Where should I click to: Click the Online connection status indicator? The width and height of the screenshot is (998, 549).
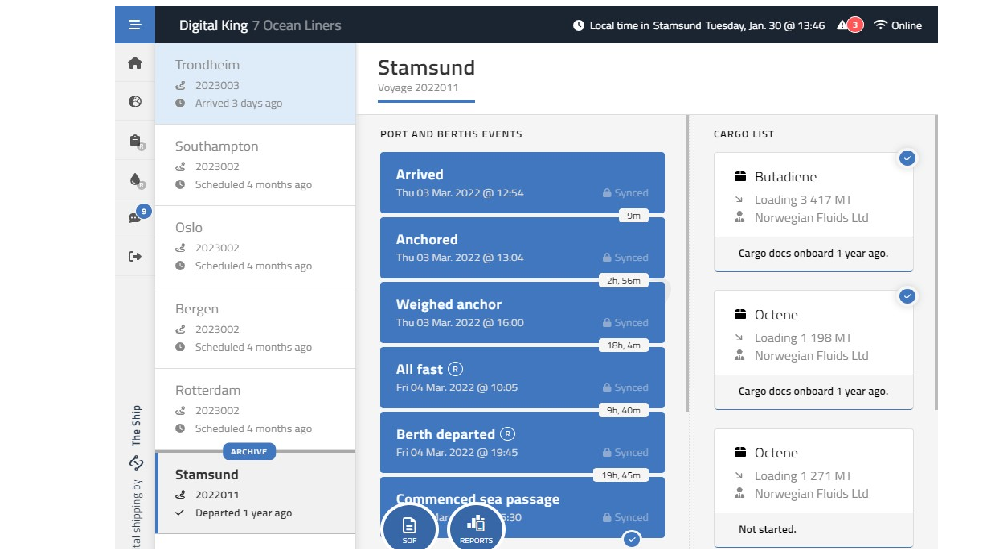coord(897,25)
